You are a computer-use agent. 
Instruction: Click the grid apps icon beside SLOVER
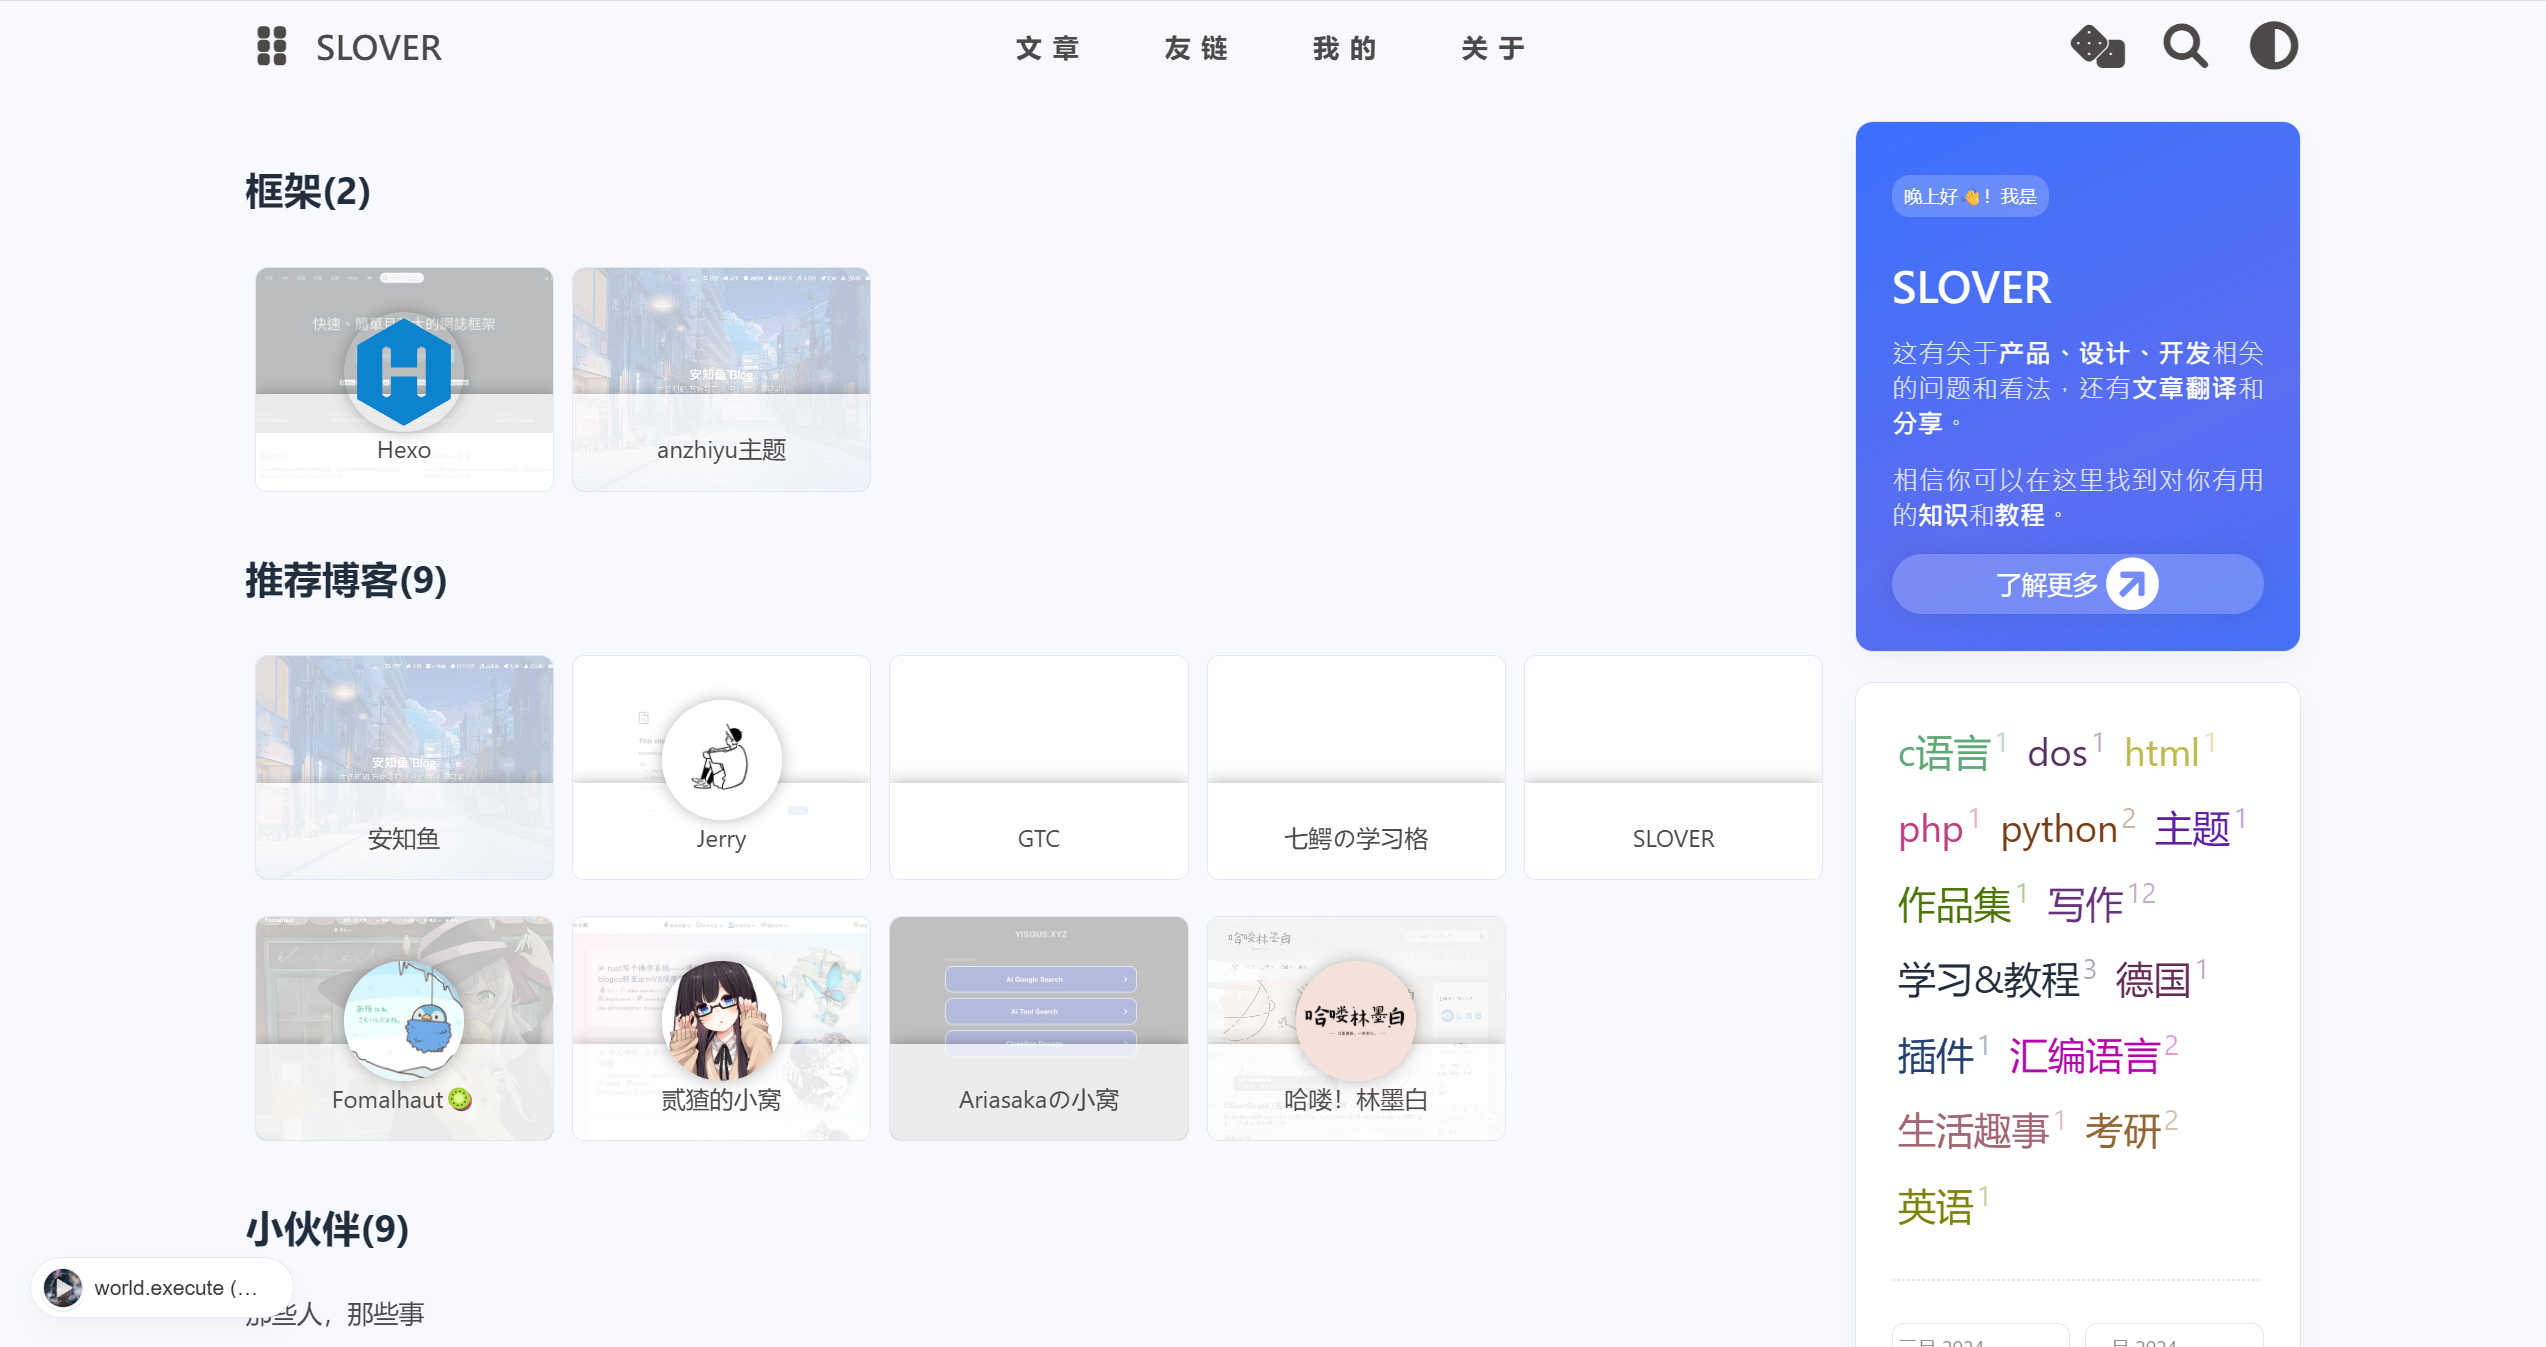(x=271, y=47)
